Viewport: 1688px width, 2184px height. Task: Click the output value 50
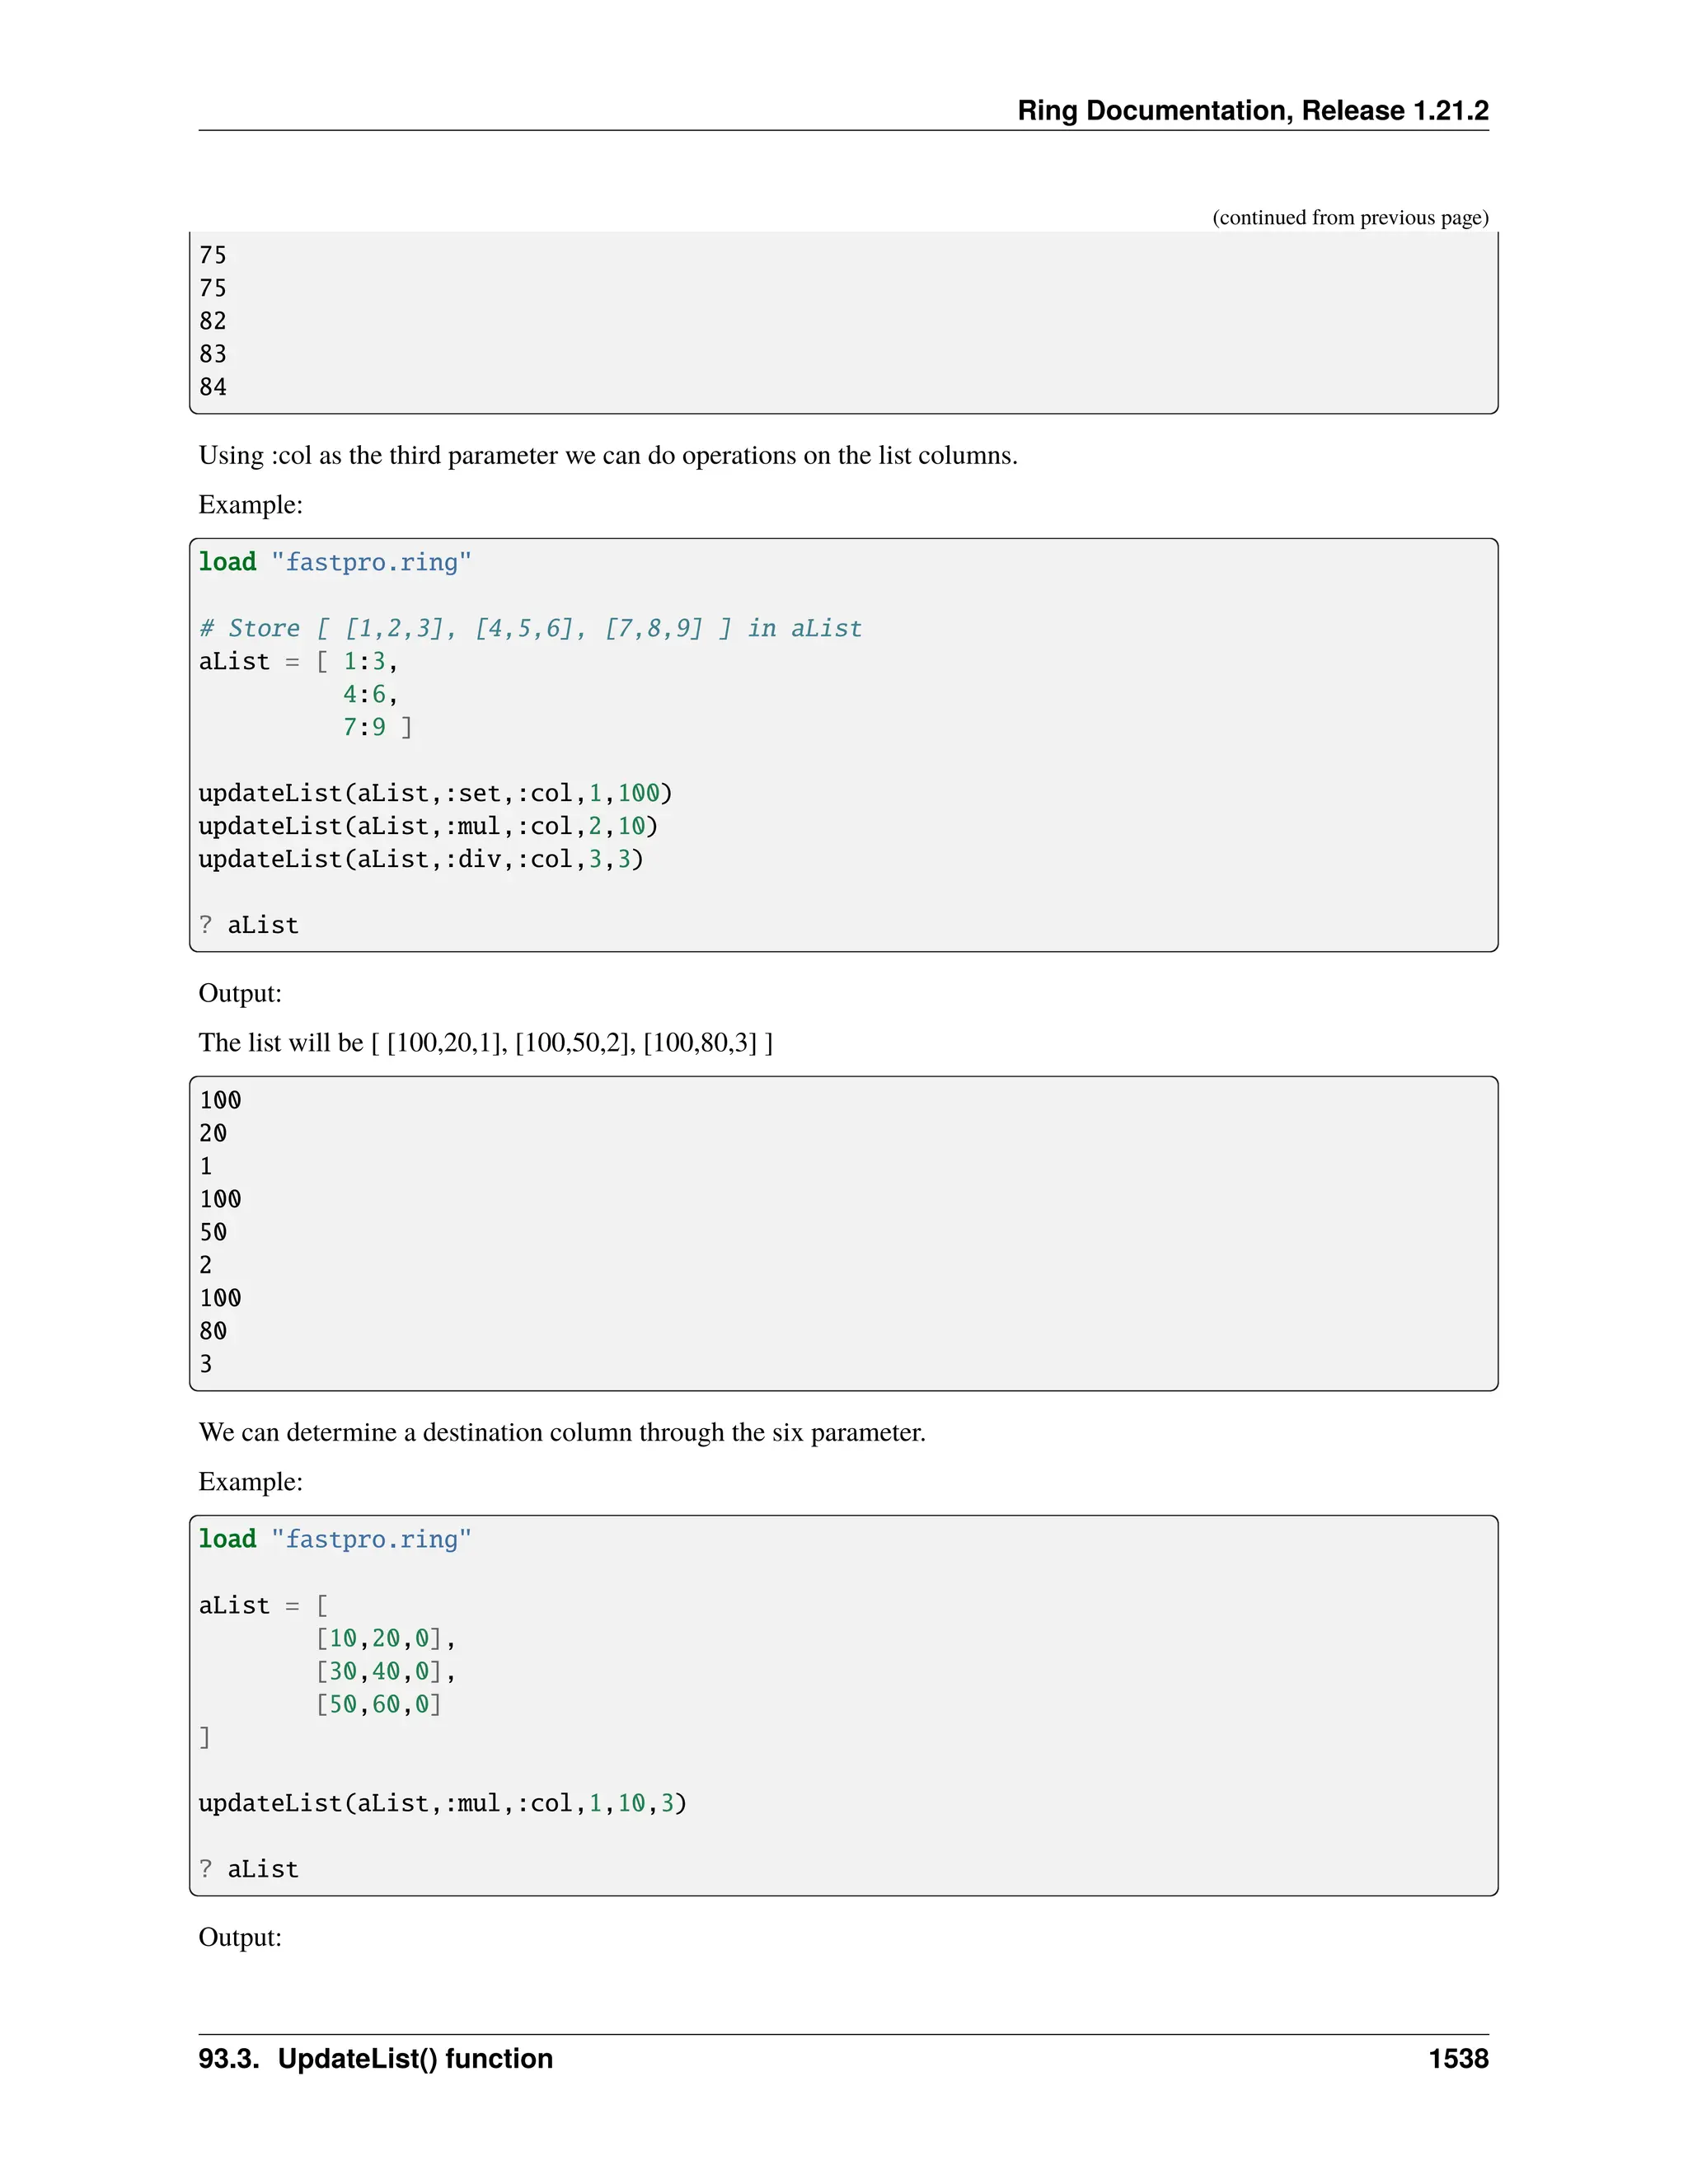click(213, 1232)
